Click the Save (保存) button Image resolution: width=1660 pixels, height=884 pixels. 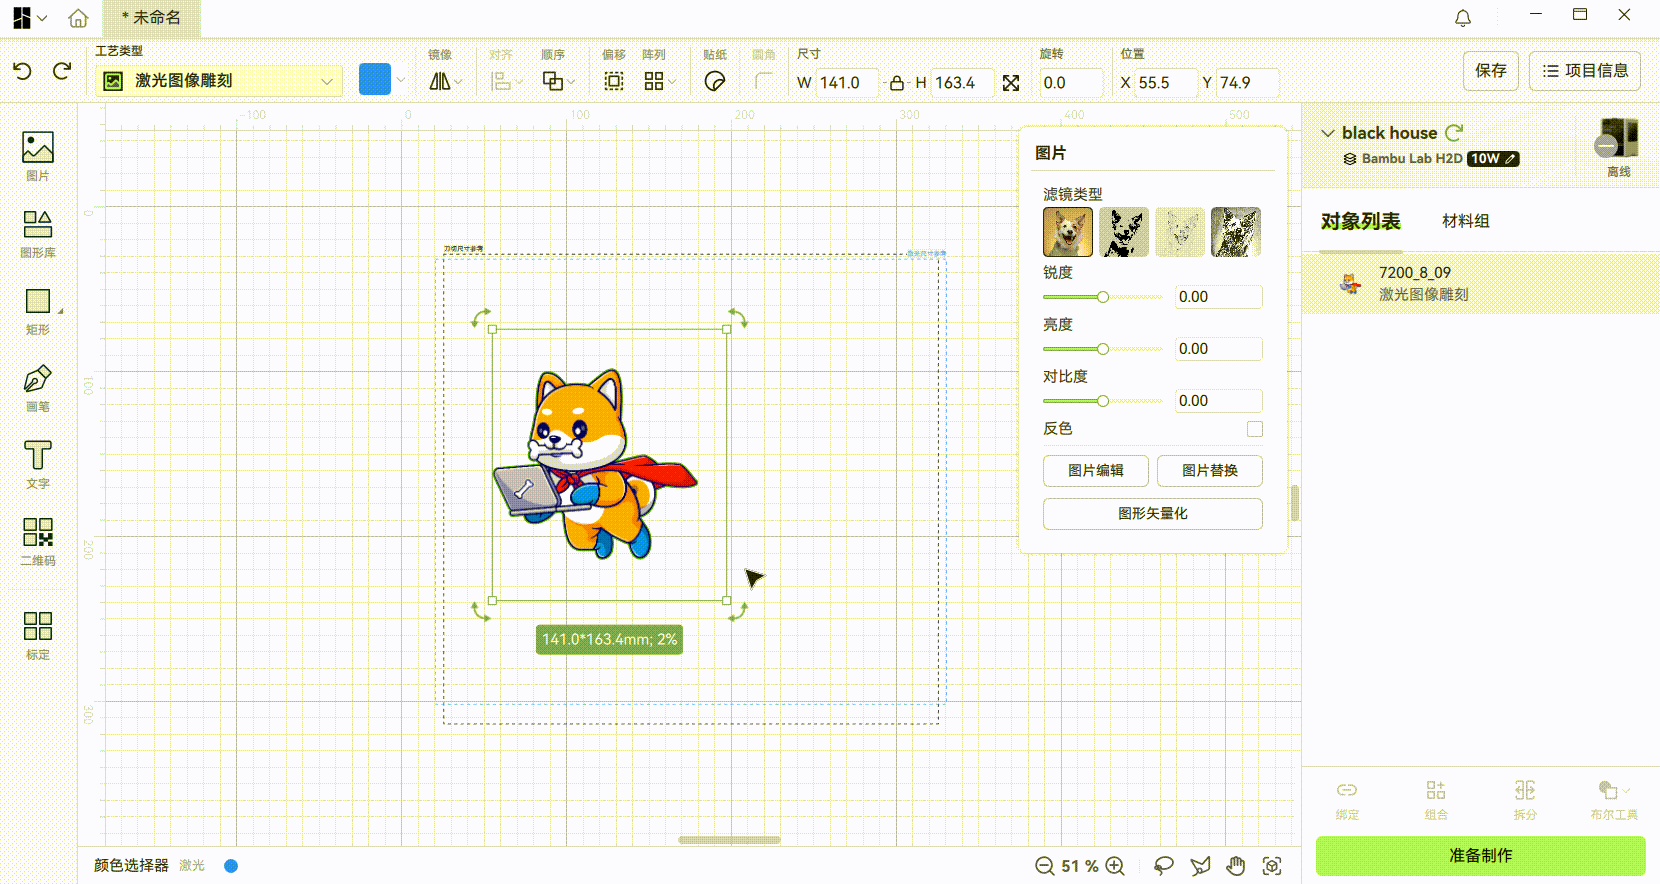point(1491,71)
